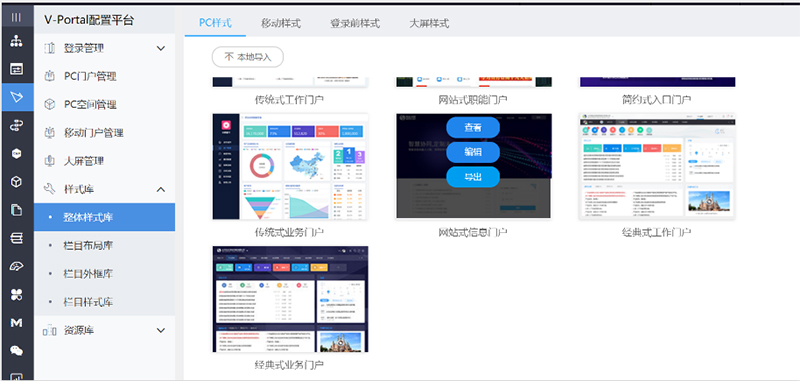Click the dashboard gauge icon in rail

pos(16,266)
